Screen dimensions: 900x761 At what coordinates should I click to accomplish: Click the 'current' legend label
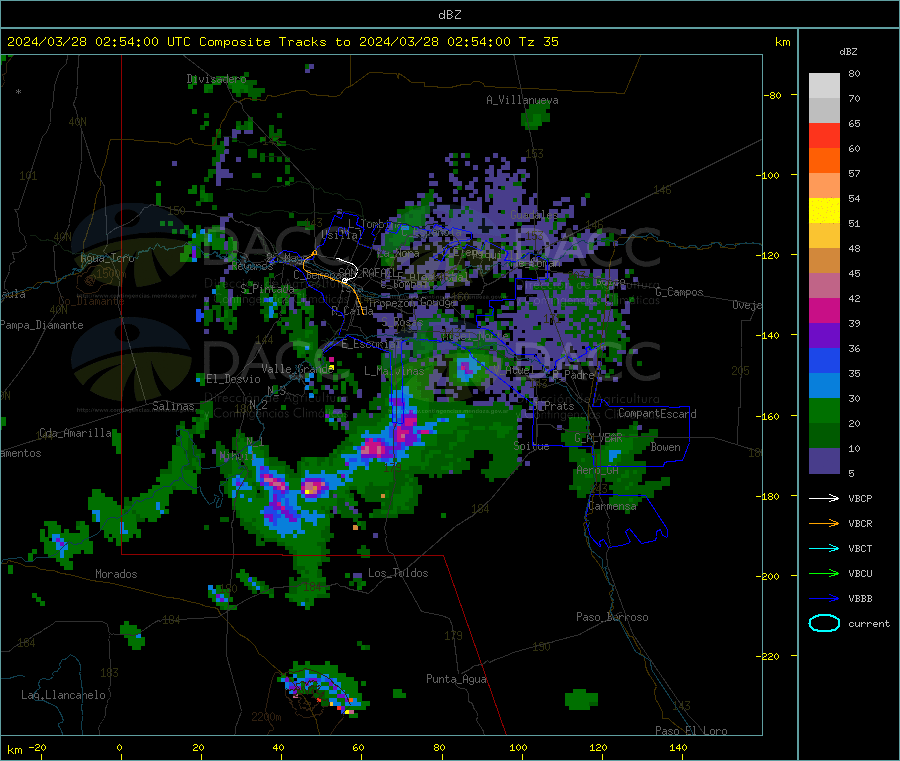(x=869, y=624)
